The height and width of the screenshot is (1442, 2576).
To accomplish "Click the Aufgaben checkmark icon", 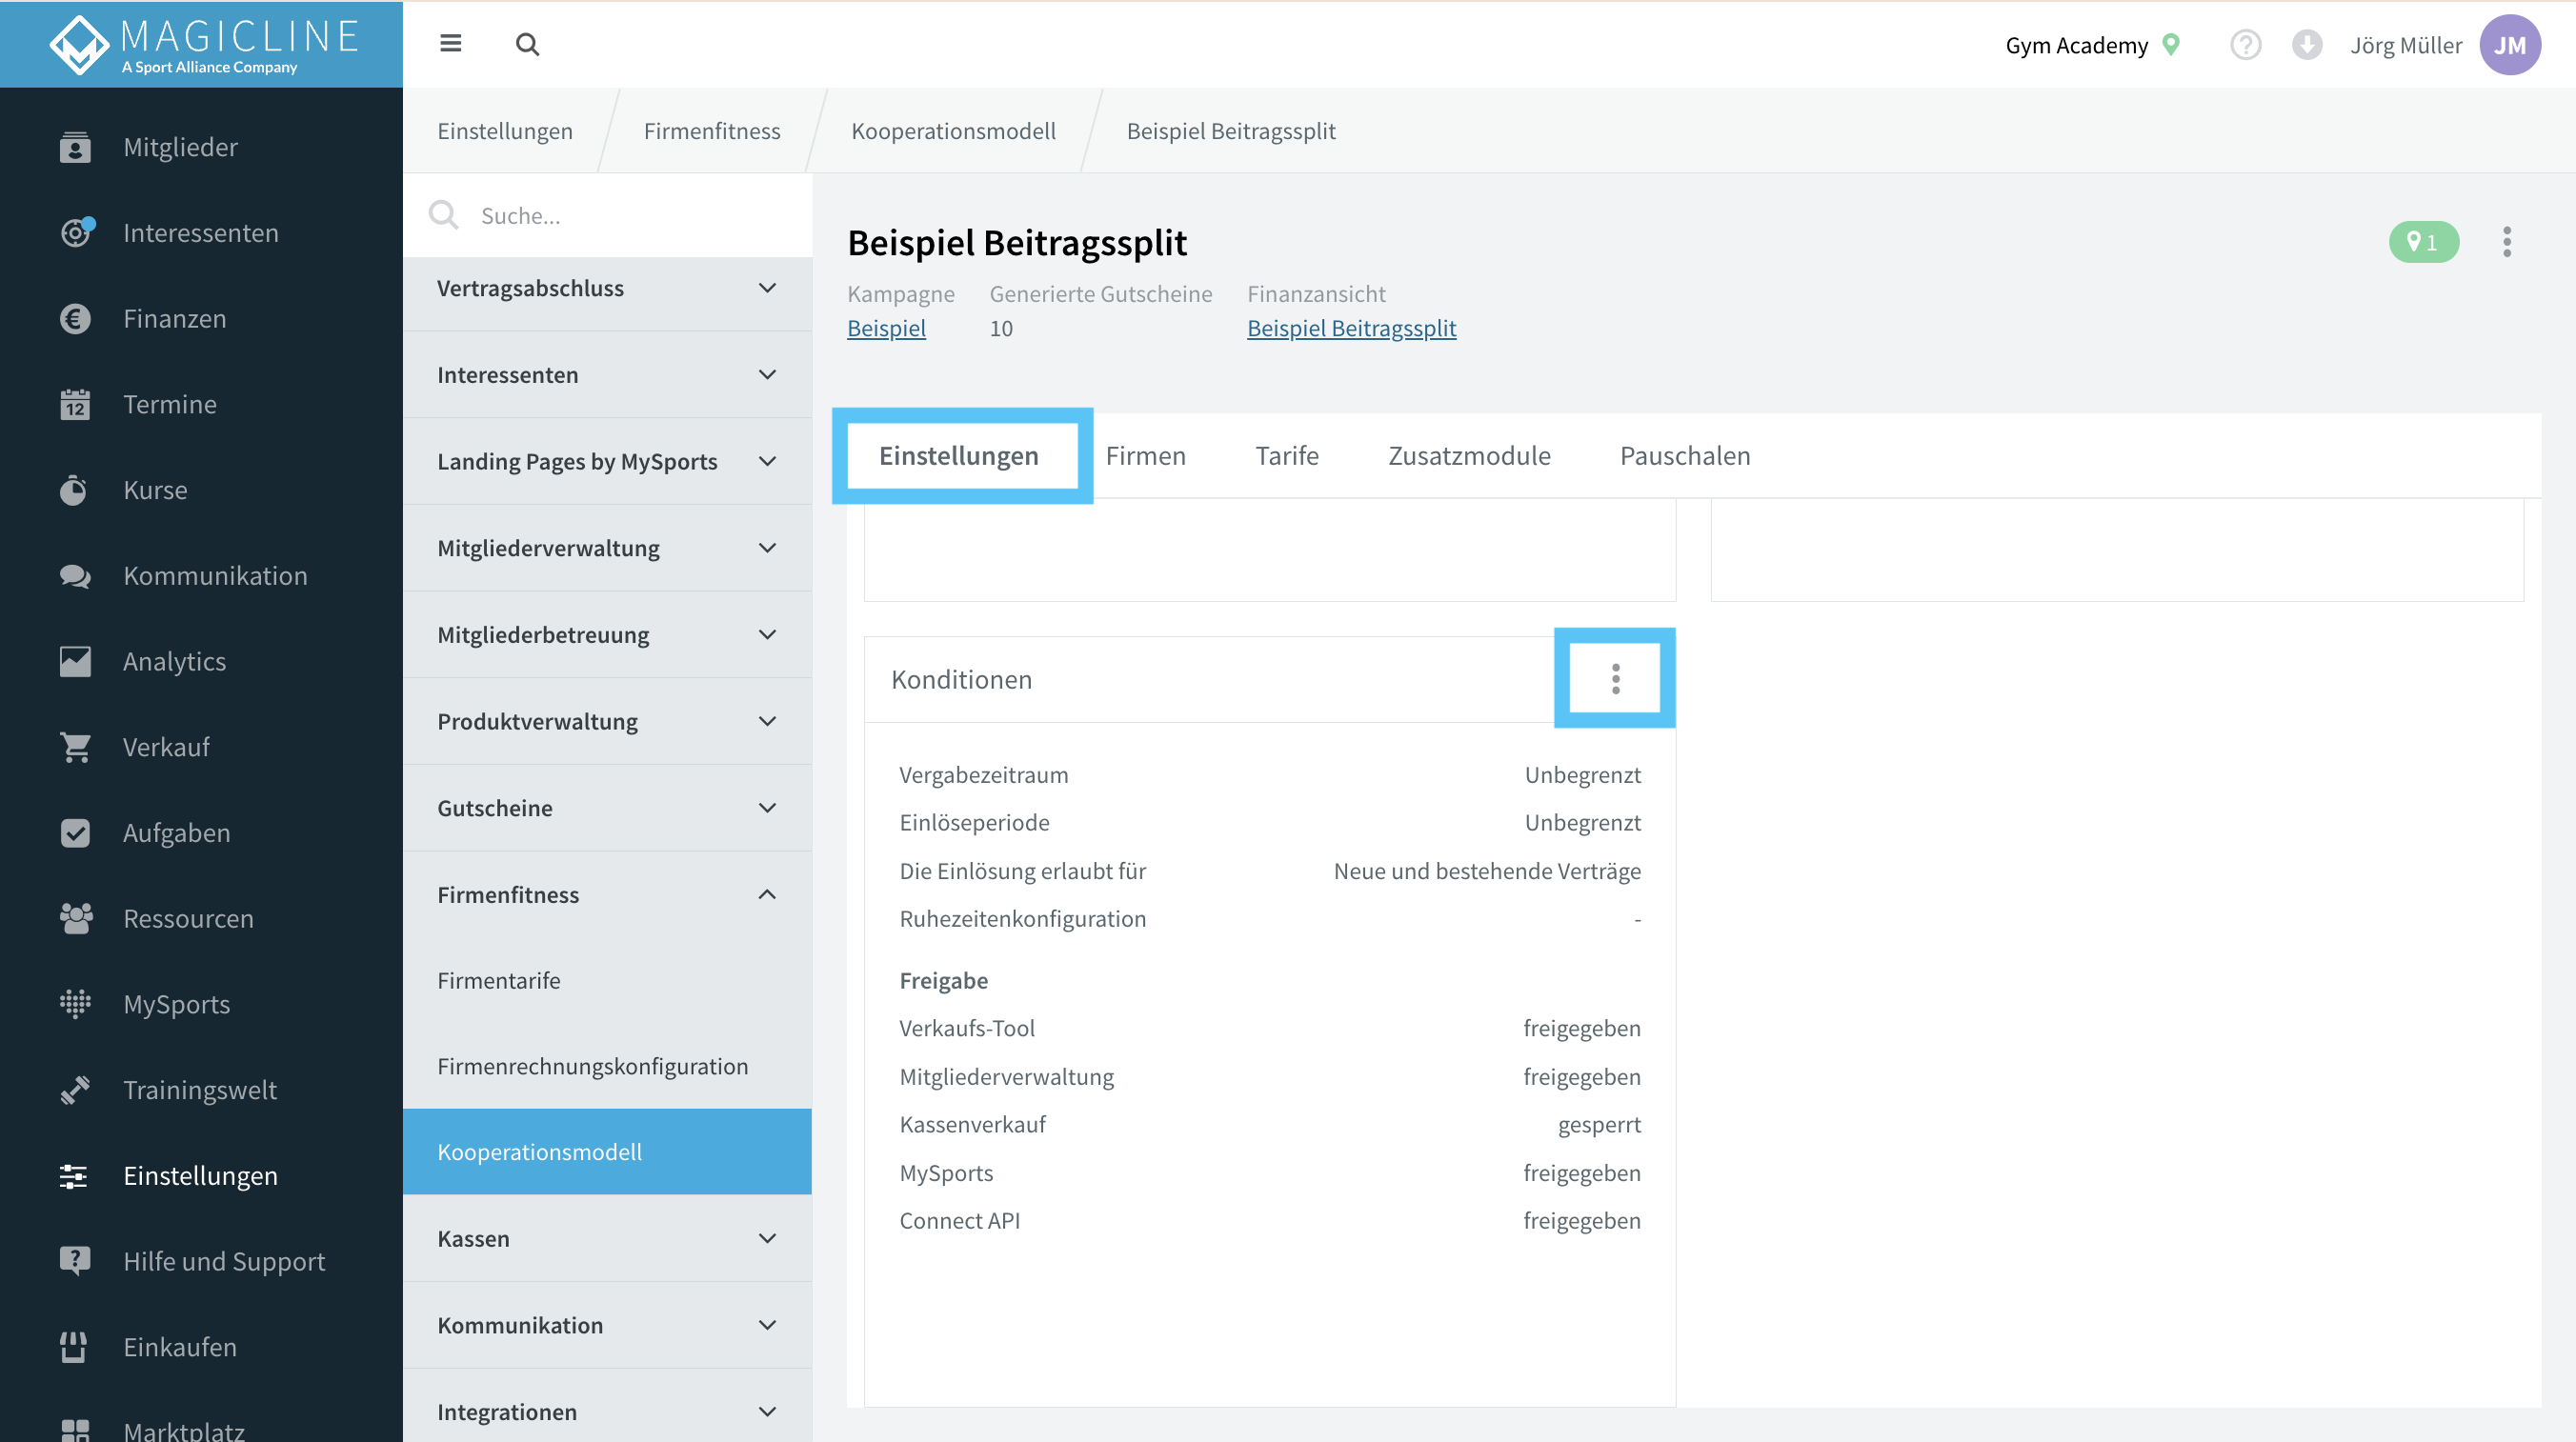I will (x=75, y=833).
